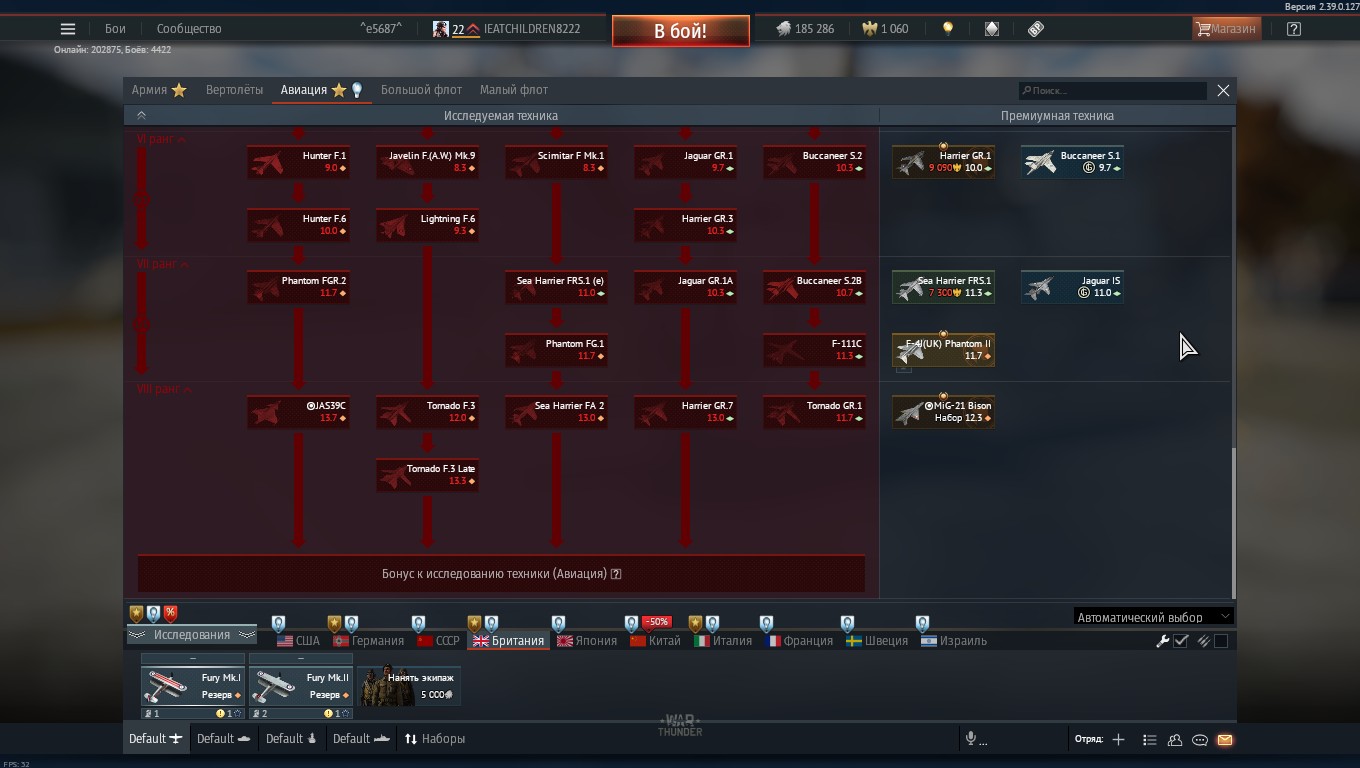Select the Fury Mk.I crew slot
1360x768 pixels.
193,686
